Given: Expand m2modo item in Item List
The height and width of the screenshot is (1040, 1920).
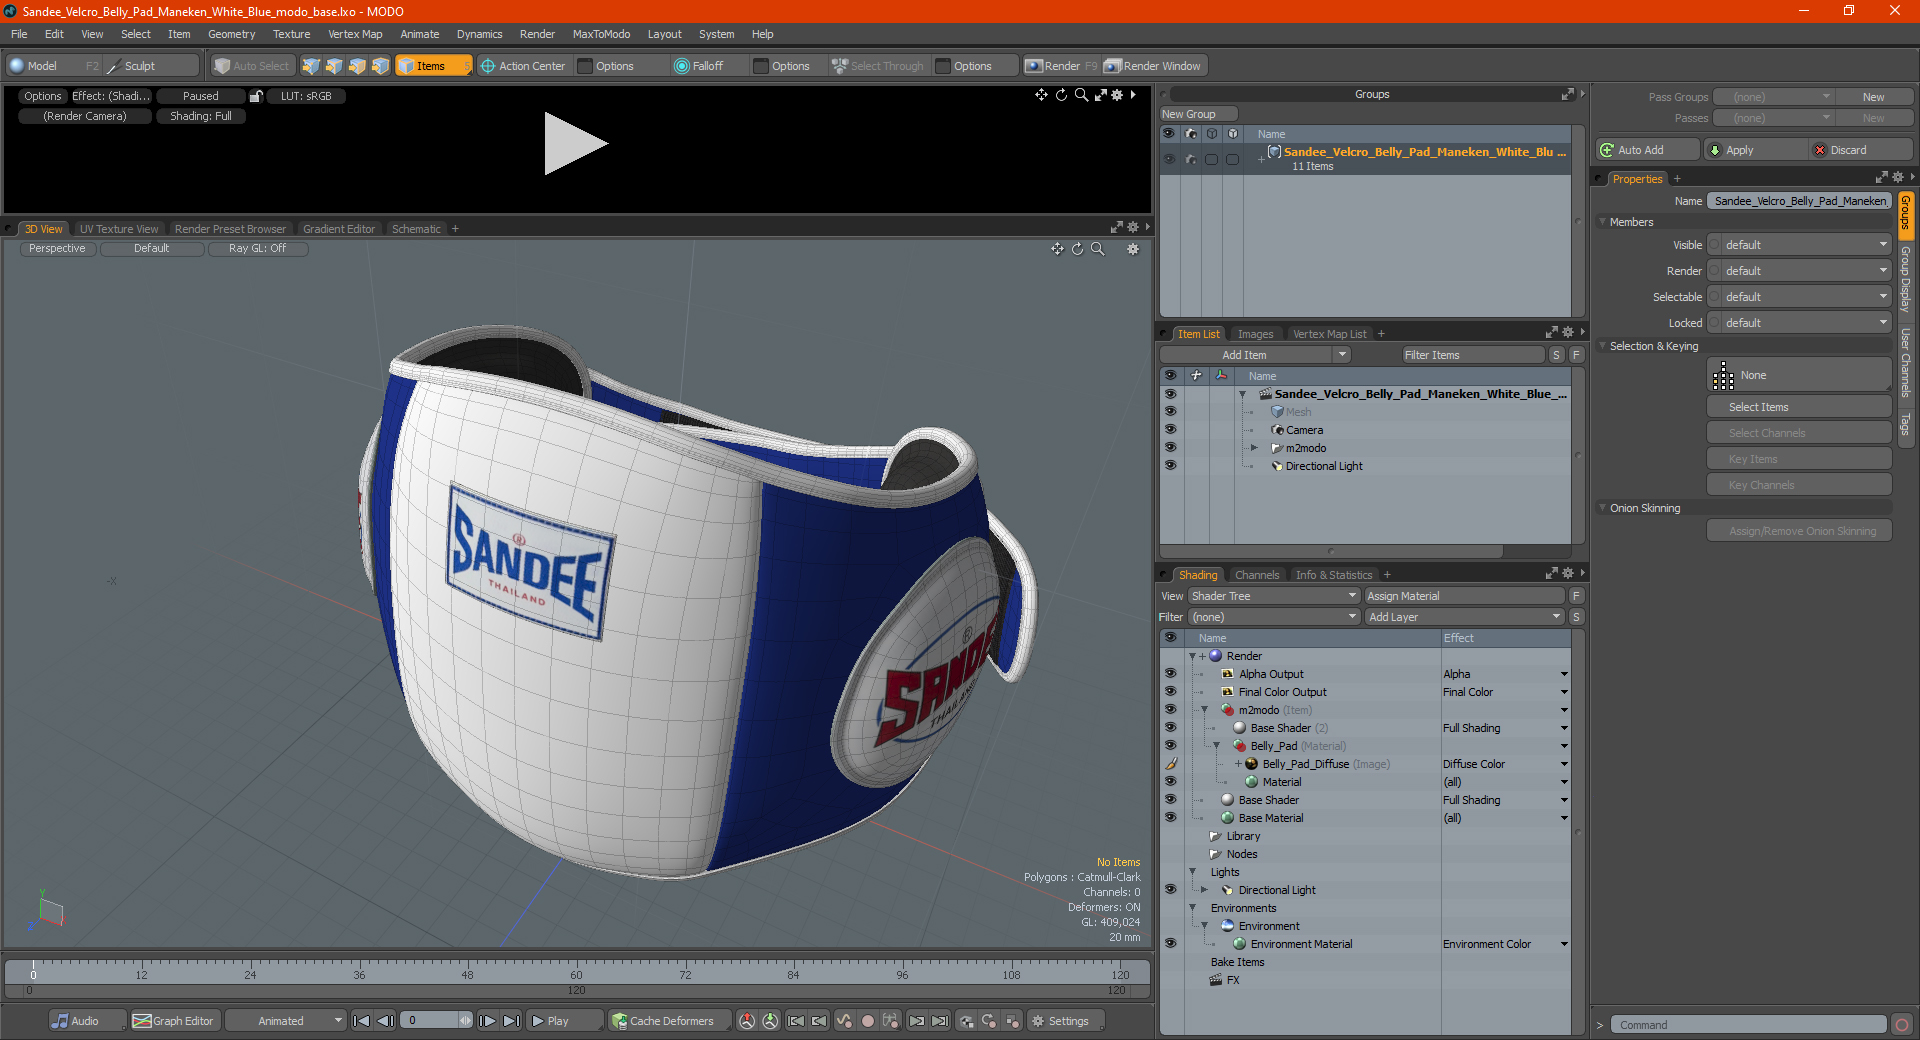Looking at the screenshot, I should (x=1254, y=448).
